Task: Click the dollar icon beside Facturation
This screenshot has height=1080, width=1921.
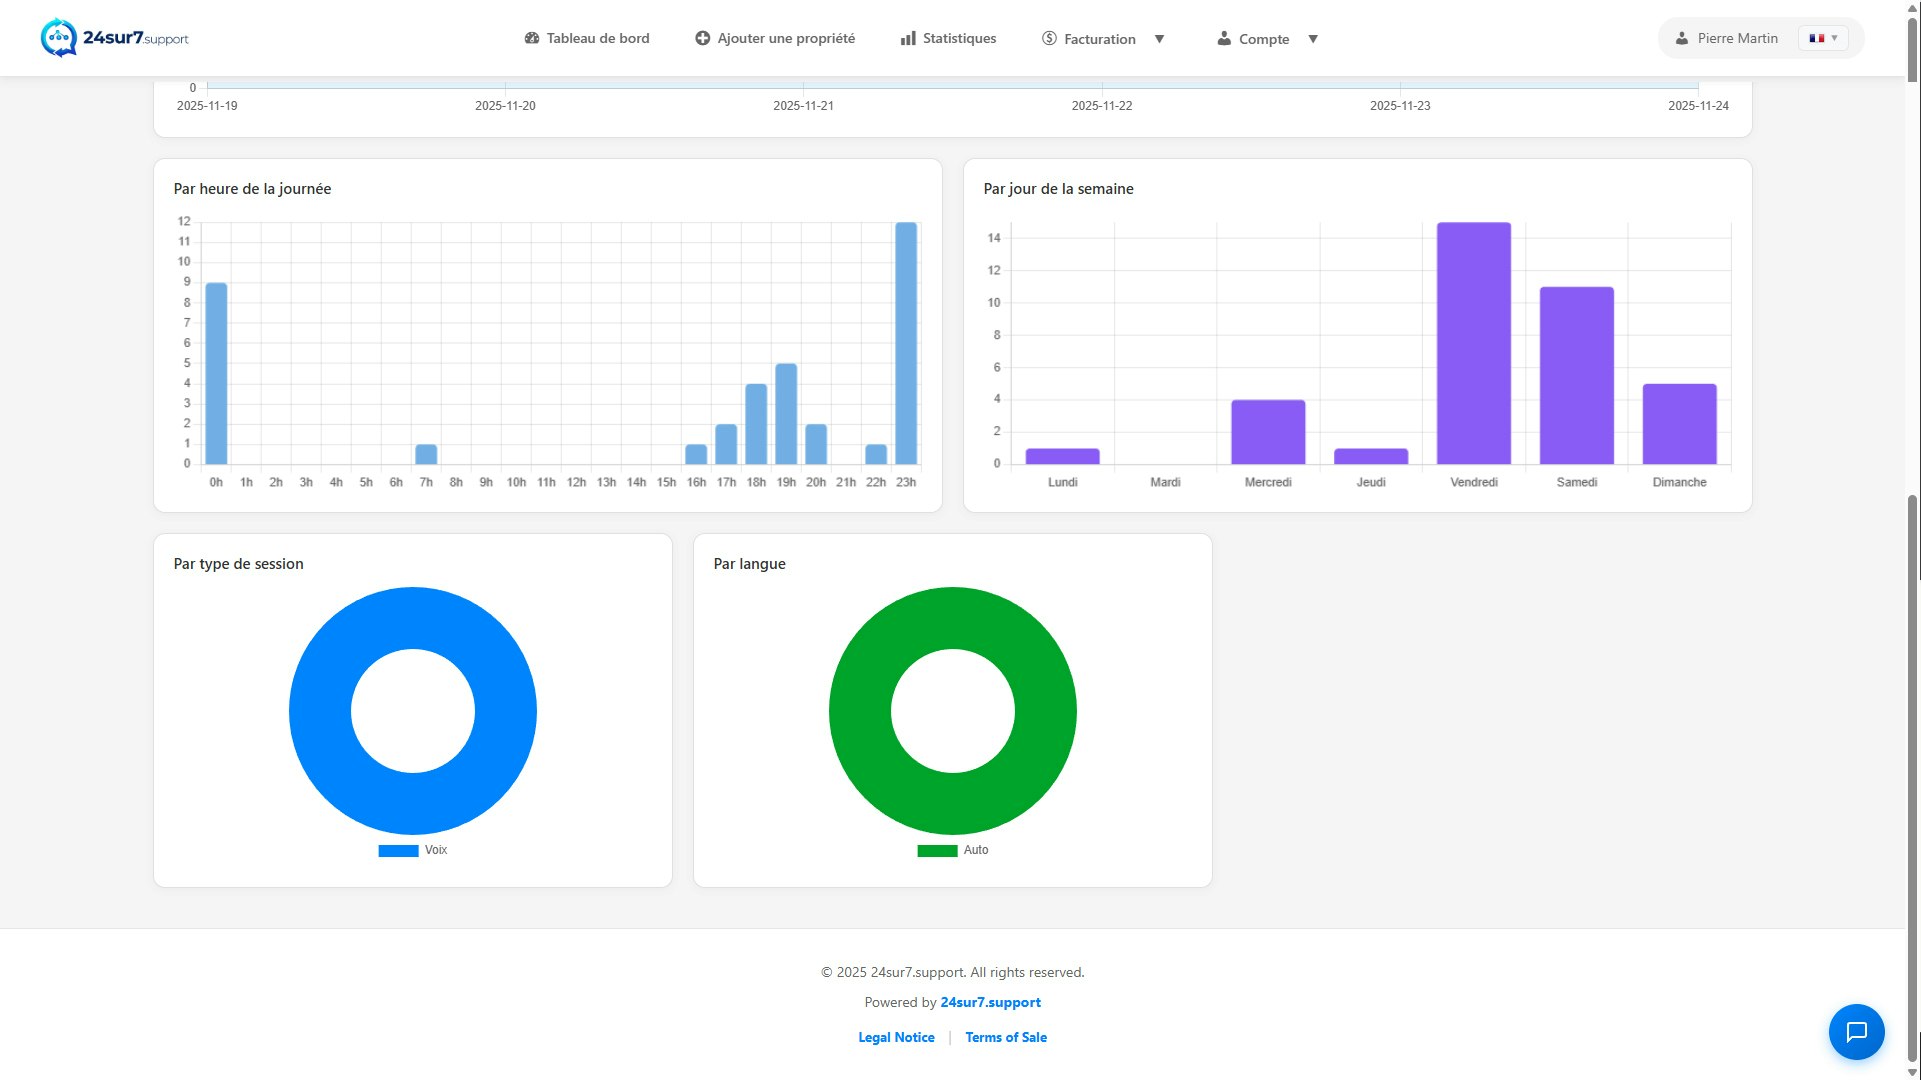Action: pyautogui.click(x=1049, y=38)
